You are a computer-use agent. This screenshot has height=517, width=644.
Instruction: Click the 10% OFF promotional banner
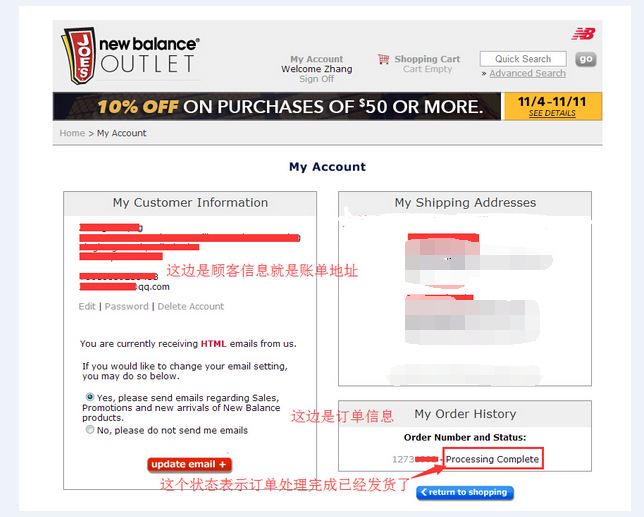point(277,106)
